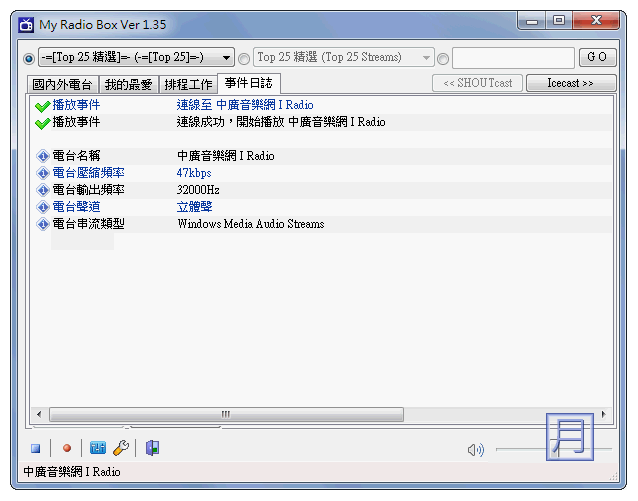Select the radio button beside URL field

pos(443,58)
